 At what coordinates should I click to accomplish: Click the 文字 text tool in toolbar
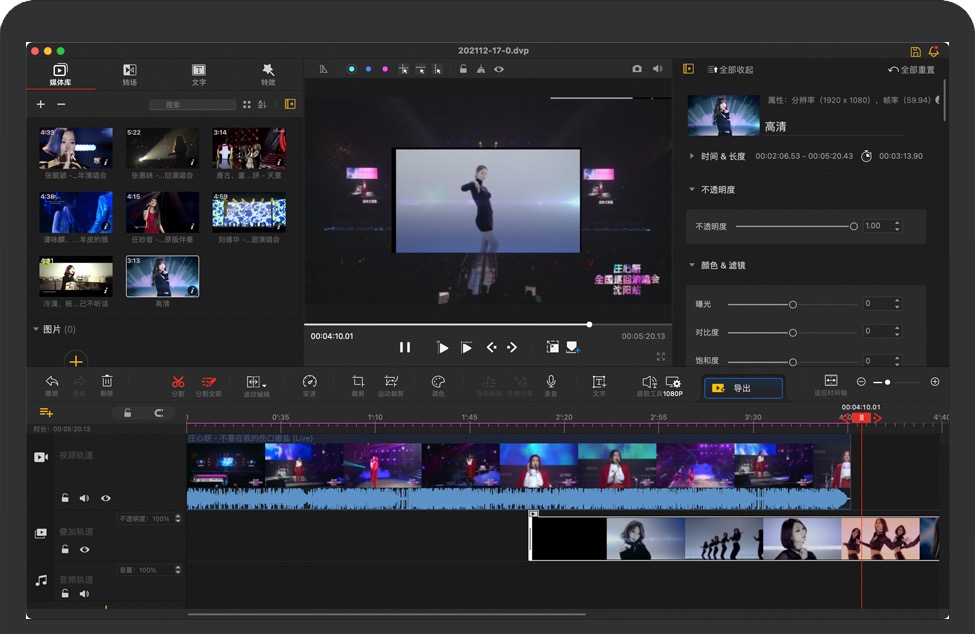(599, 382)
